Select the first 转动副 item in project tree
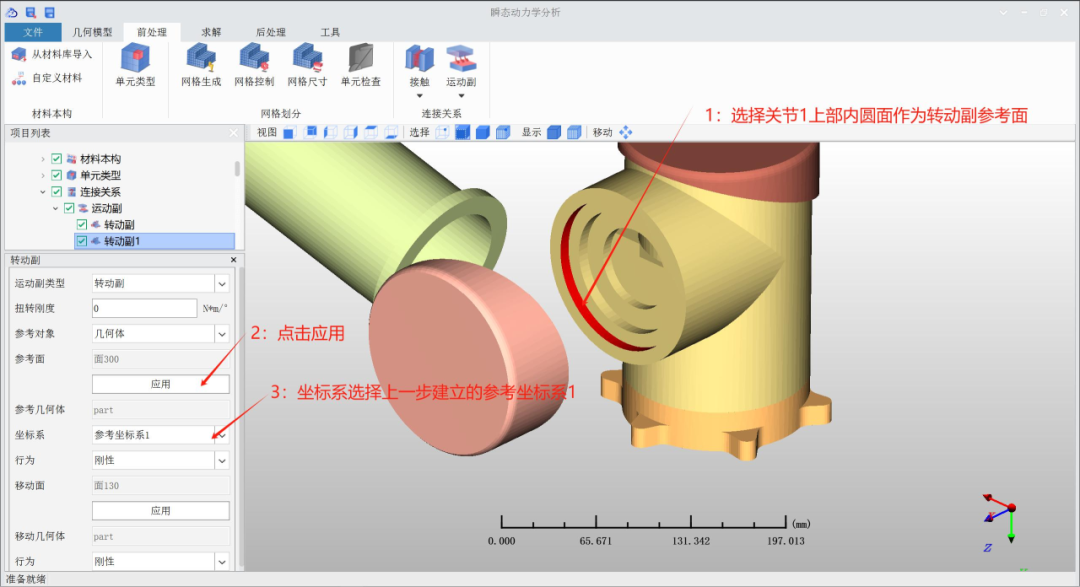Image resolution: width=1080 pixels, height=587 pixels. [x=119, y=225]
